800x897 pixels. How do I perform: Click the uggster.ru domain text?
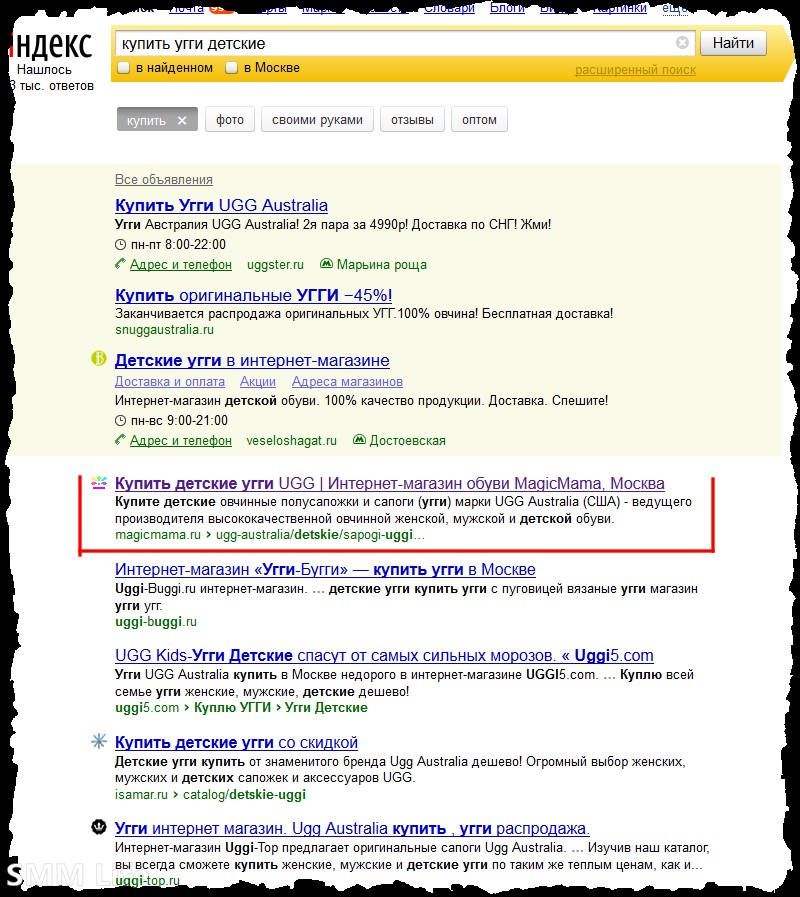tap(275, 264)
